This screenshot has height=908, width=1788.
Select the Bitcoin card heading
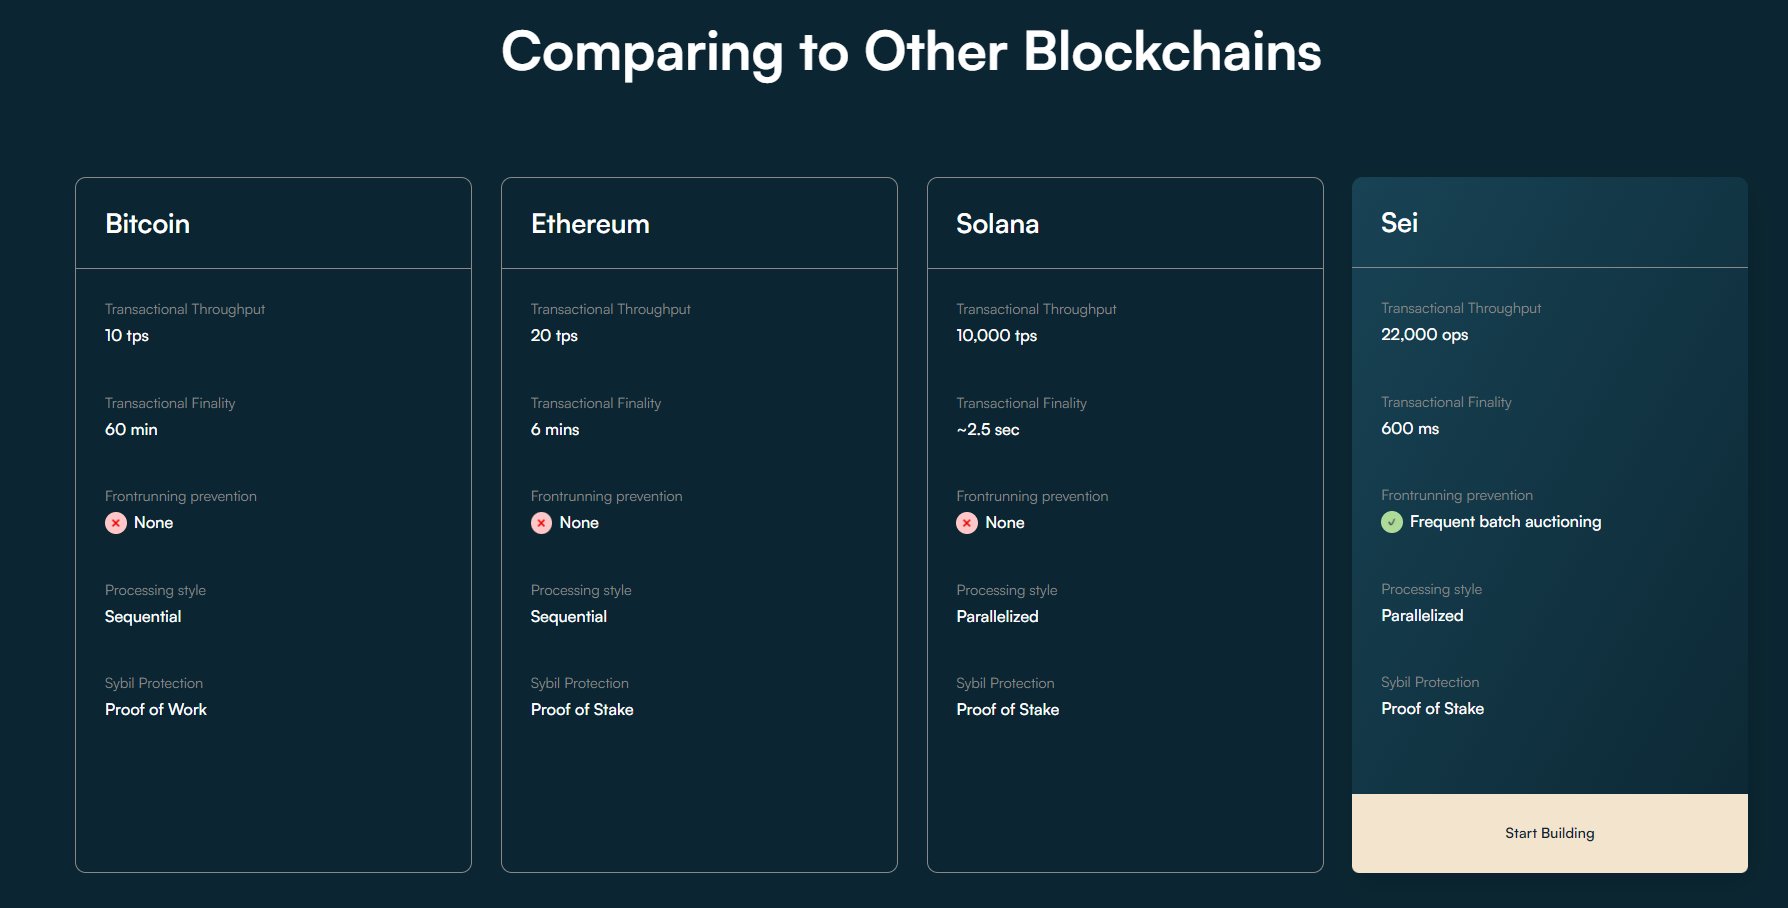147,224
